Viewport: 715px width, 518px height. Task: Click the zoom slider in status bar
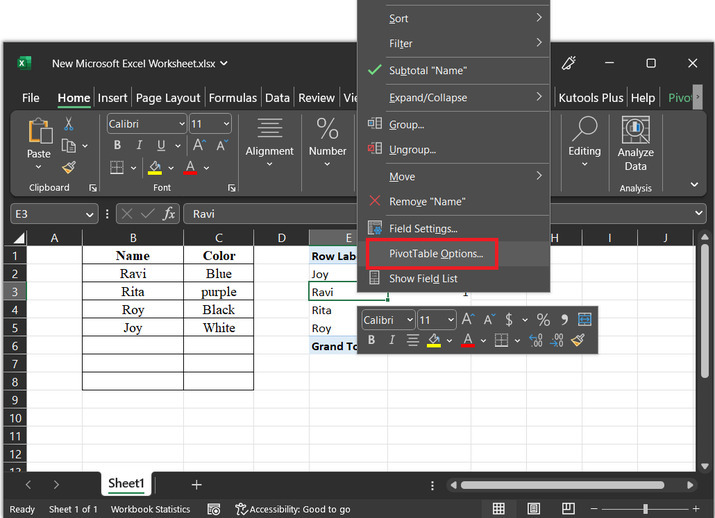(644, 509)
